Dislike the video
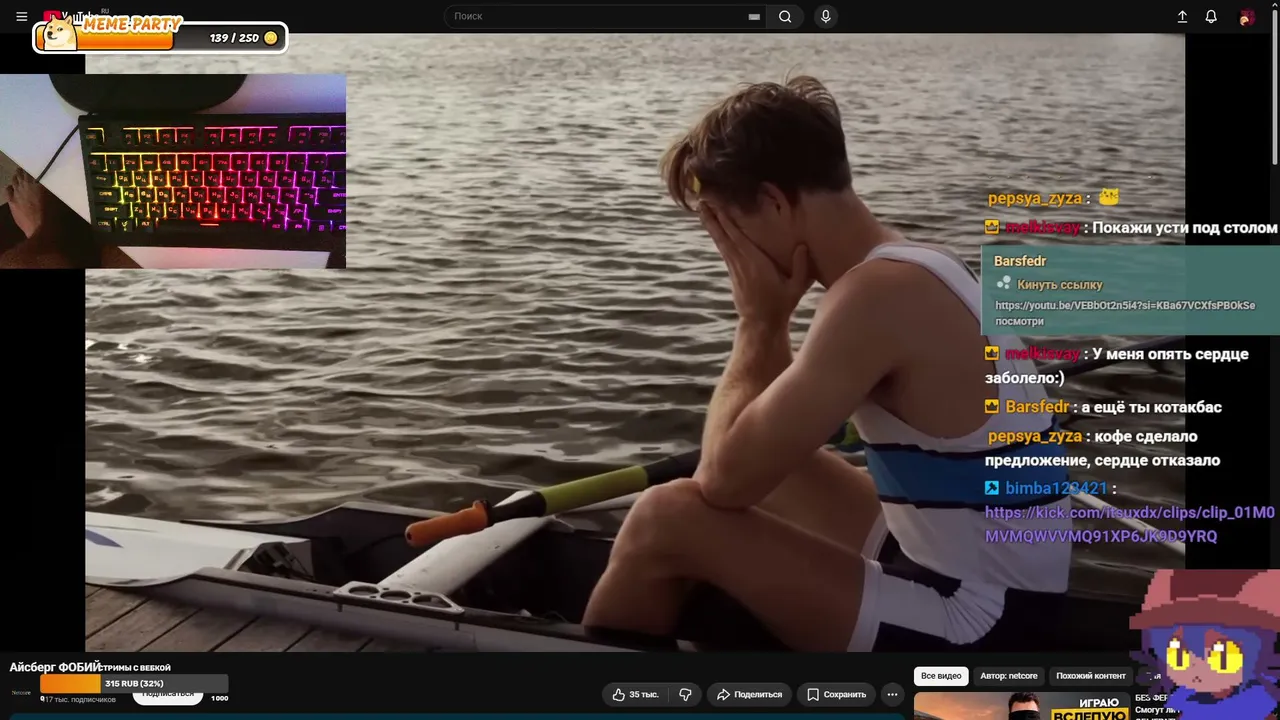1280x720 pixels. click(x=685, y=694)
